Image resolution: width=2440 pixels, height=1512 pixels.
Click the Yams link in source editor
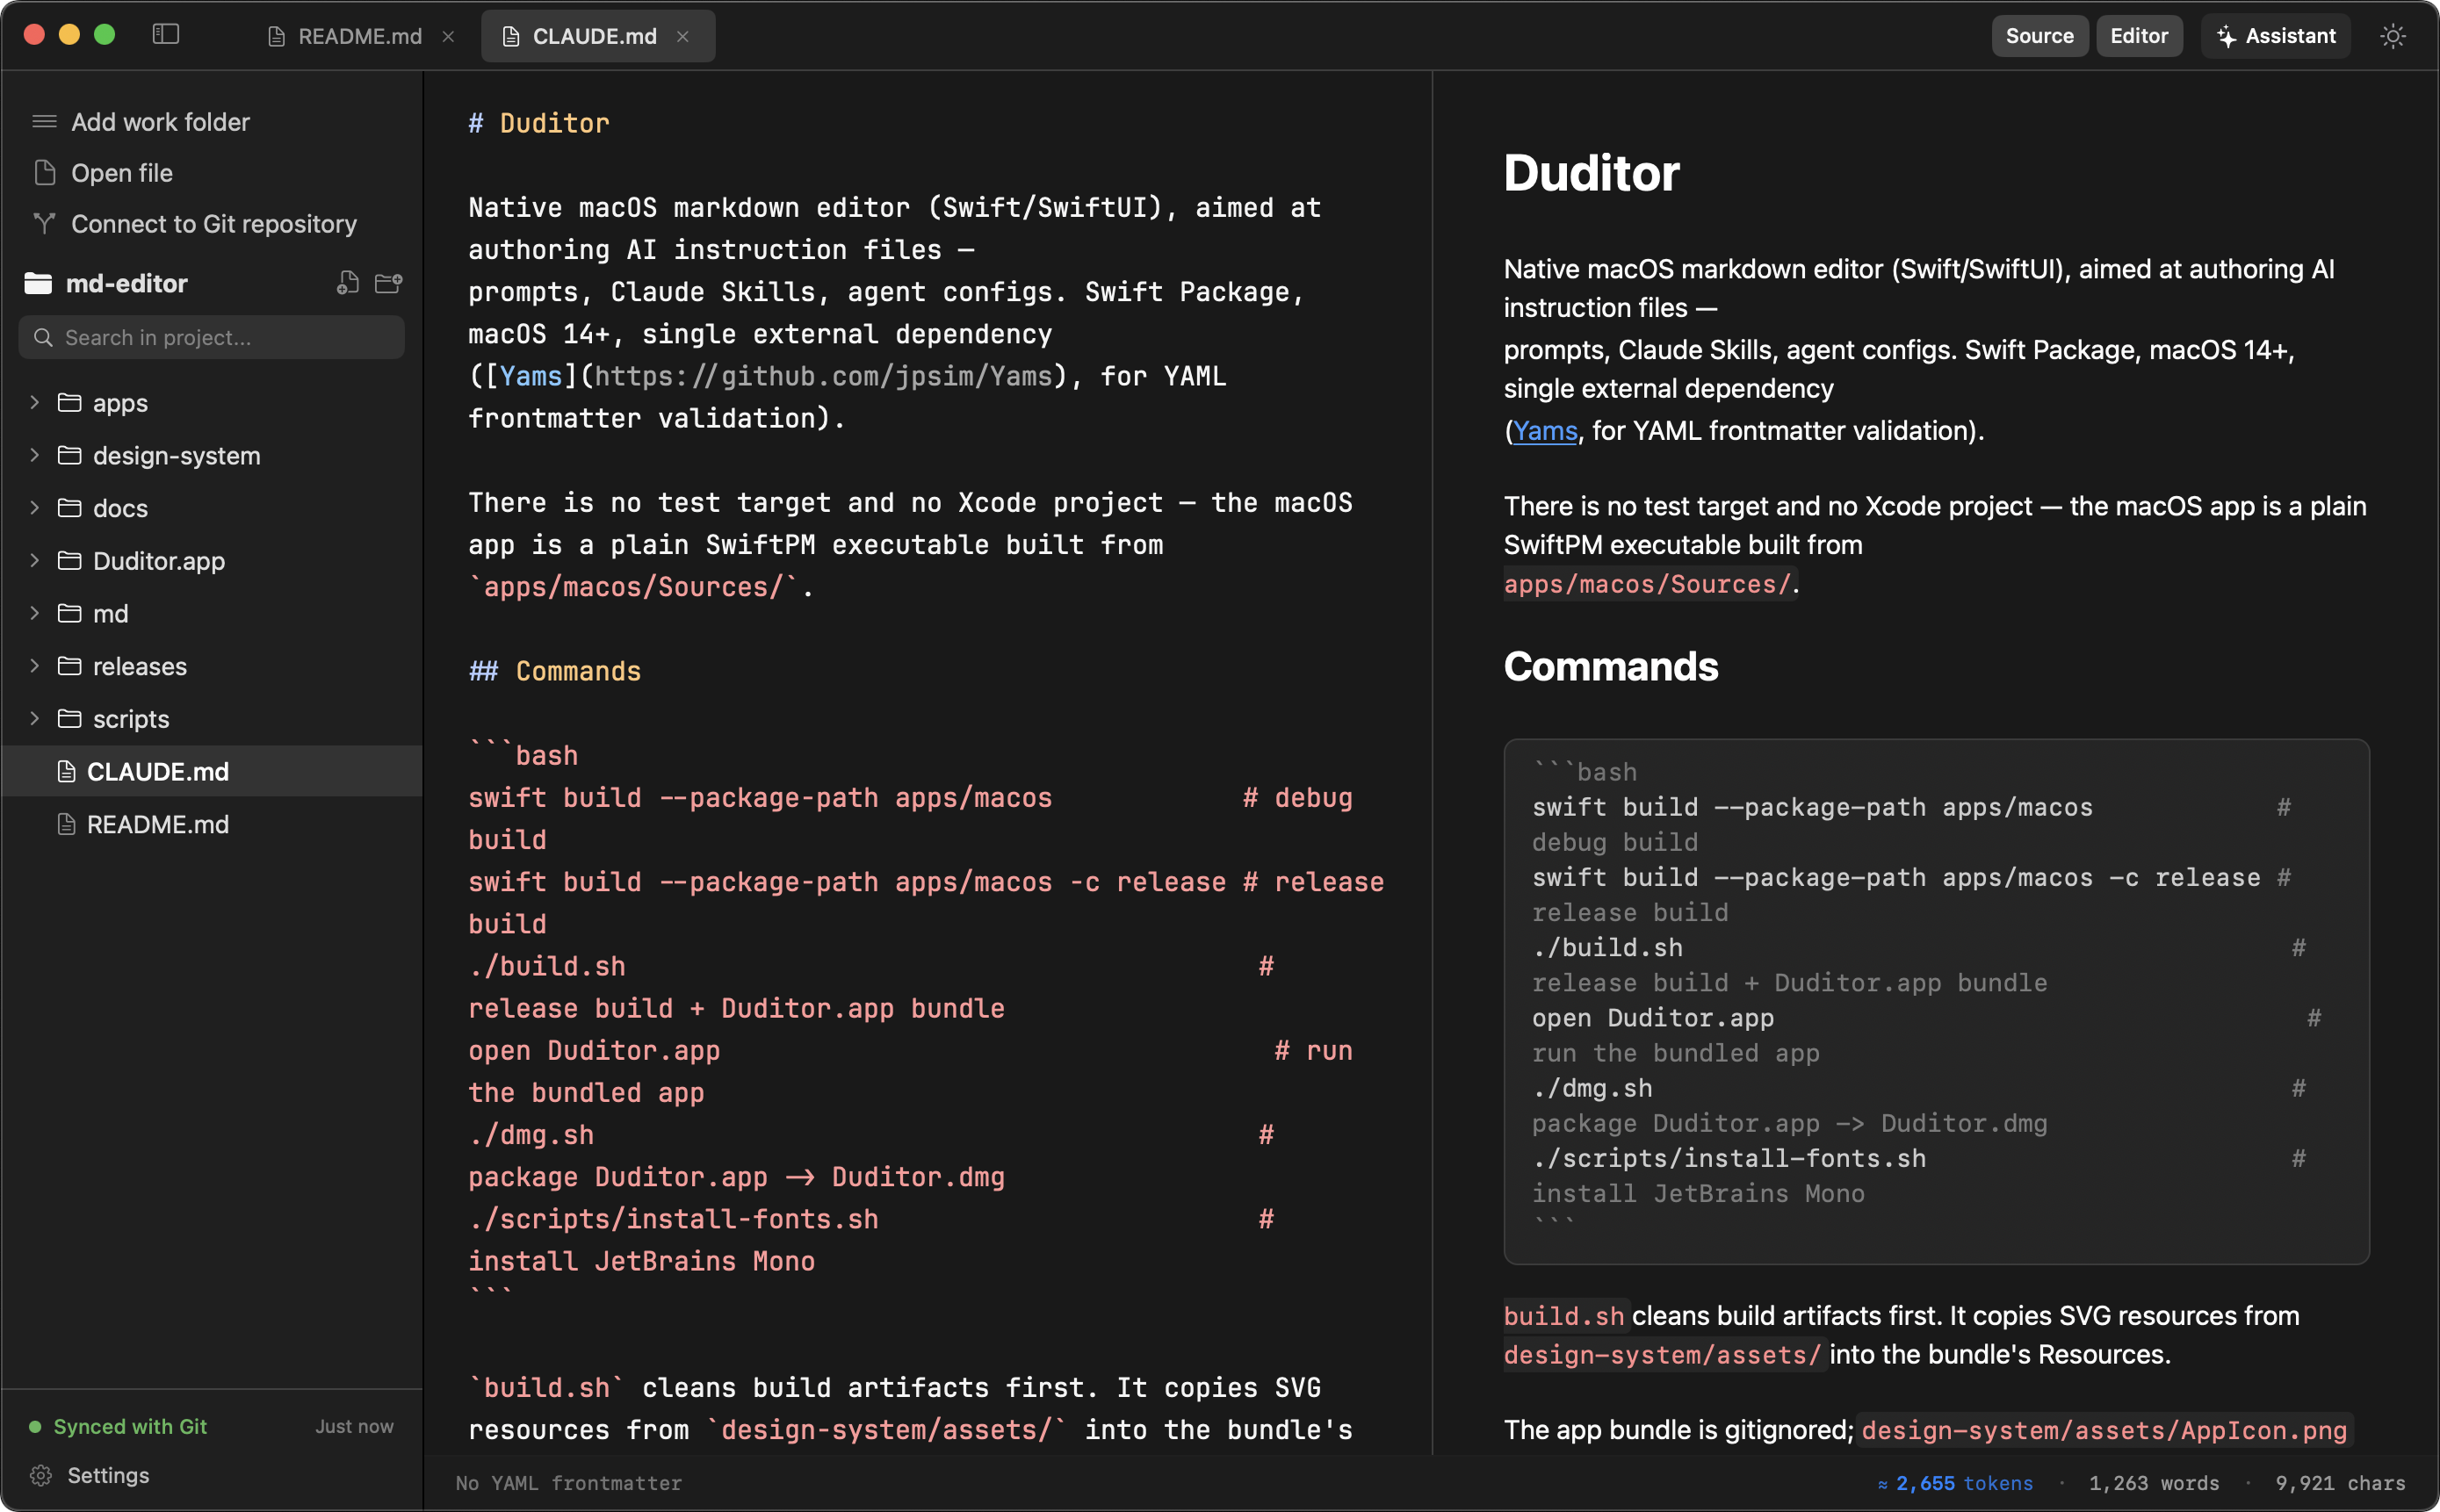[531, 376]
